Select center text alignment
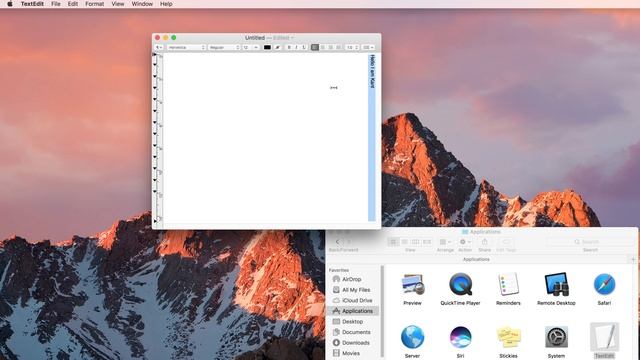Screen dimensions: 640x360 [322, 47]
